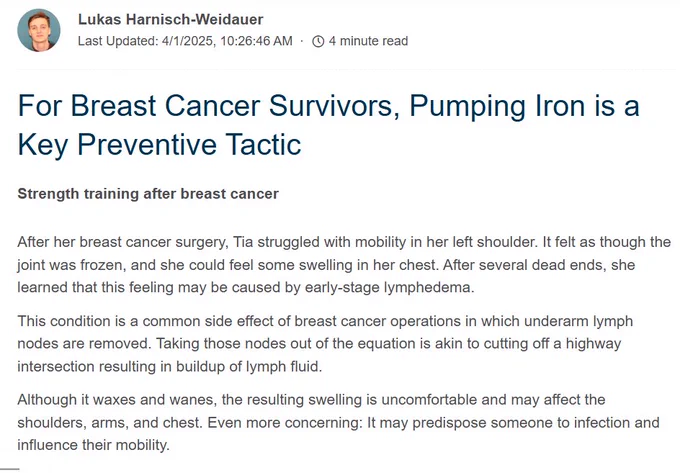Click the author's profile photo
Image resolution: width=680 pixels, height=473 pixels.
[x=39, y=30]
